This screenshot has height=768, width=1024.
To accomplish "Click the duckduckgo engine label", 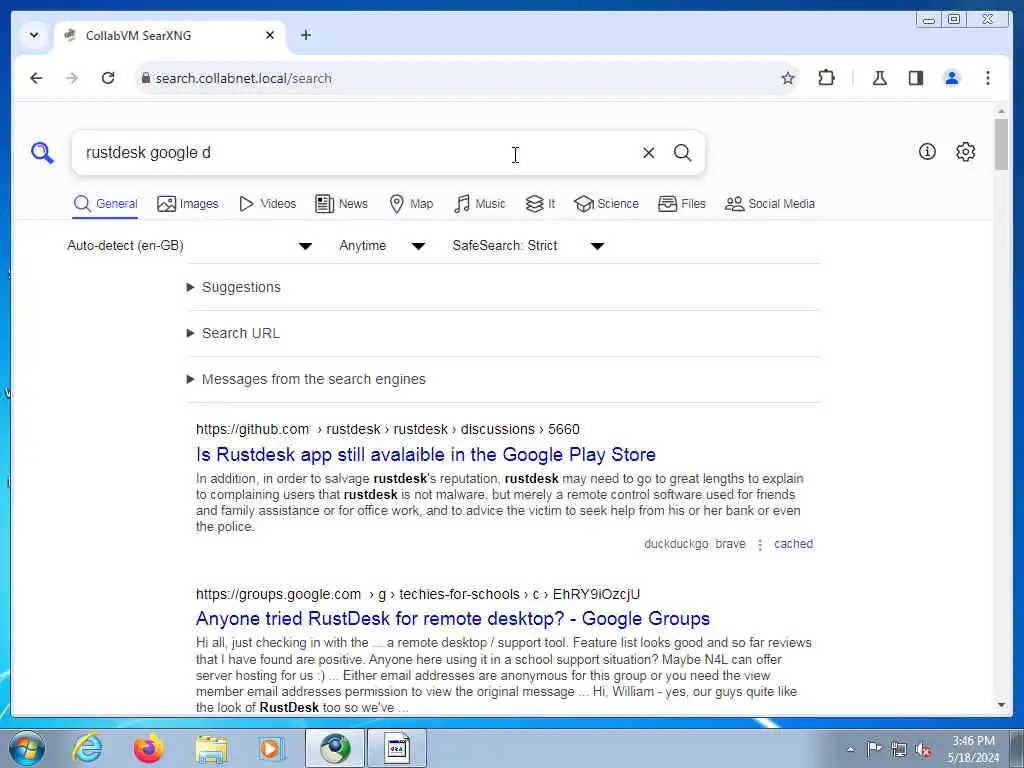I will pos(676,544).
